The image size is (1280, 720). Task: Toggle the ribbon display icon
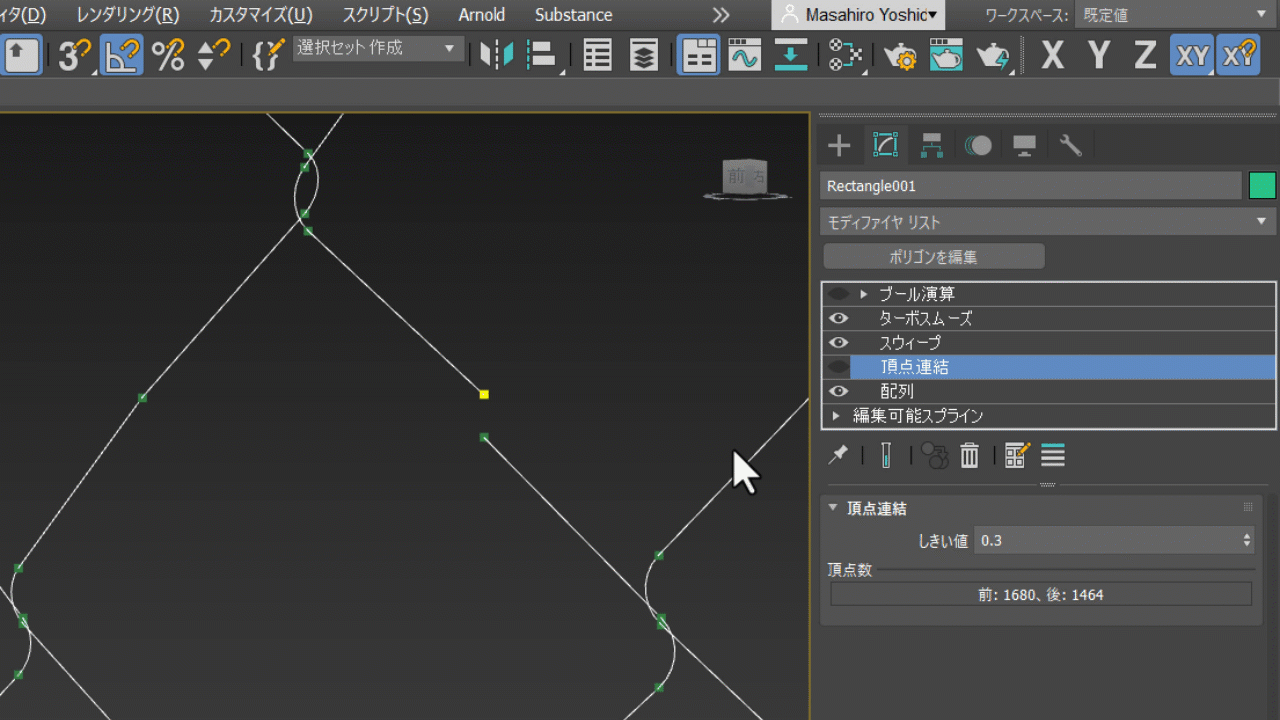(x=699, y=55)
